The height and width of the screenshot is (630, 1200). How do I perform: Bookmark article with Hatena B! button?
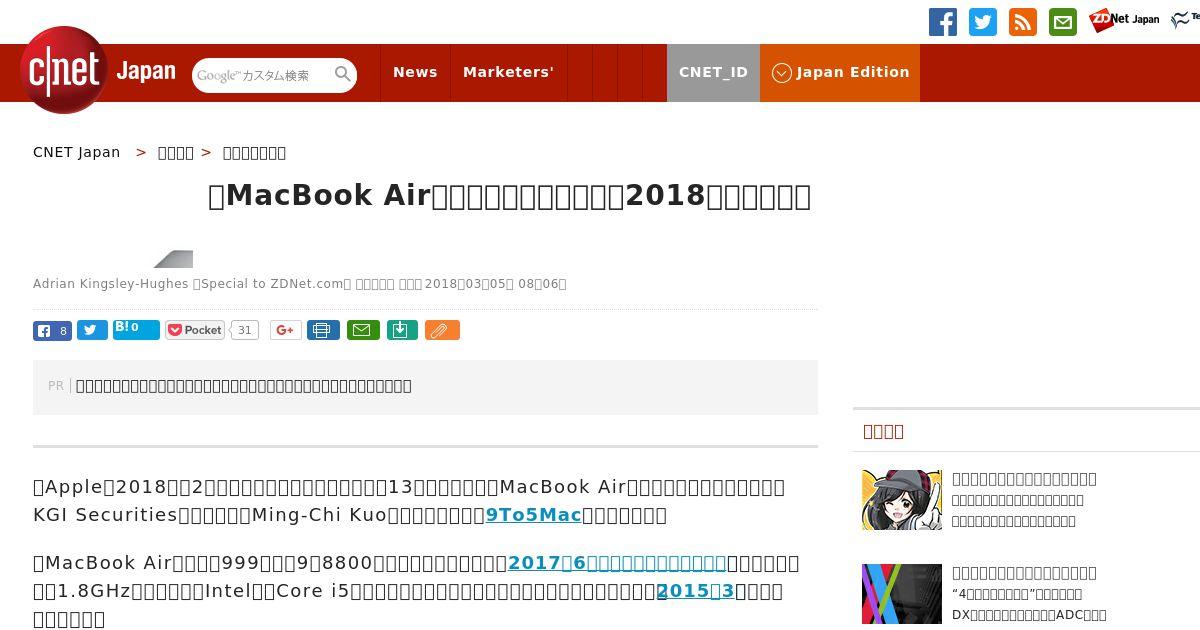[136, 329]
